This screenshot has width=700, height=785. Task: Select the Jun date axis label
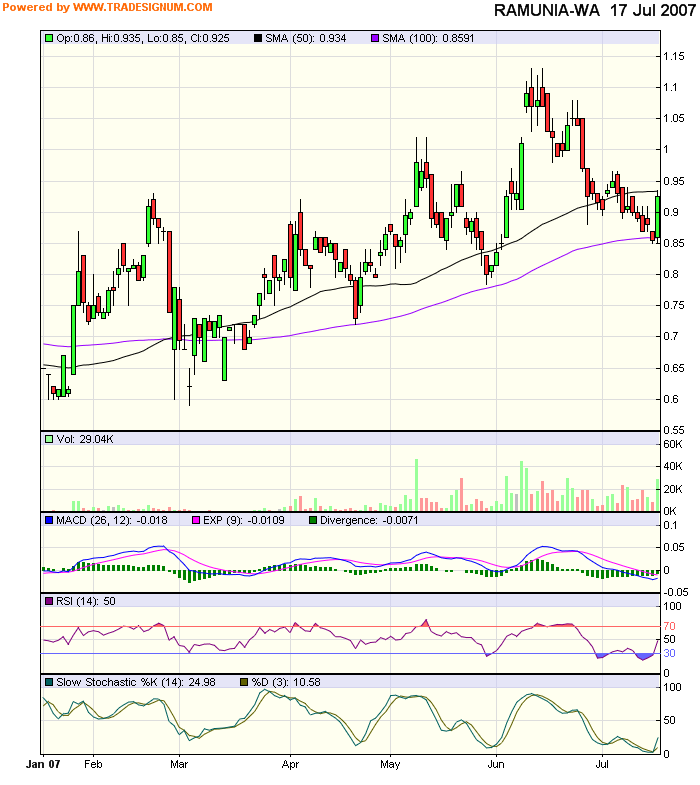click(496, 763)
